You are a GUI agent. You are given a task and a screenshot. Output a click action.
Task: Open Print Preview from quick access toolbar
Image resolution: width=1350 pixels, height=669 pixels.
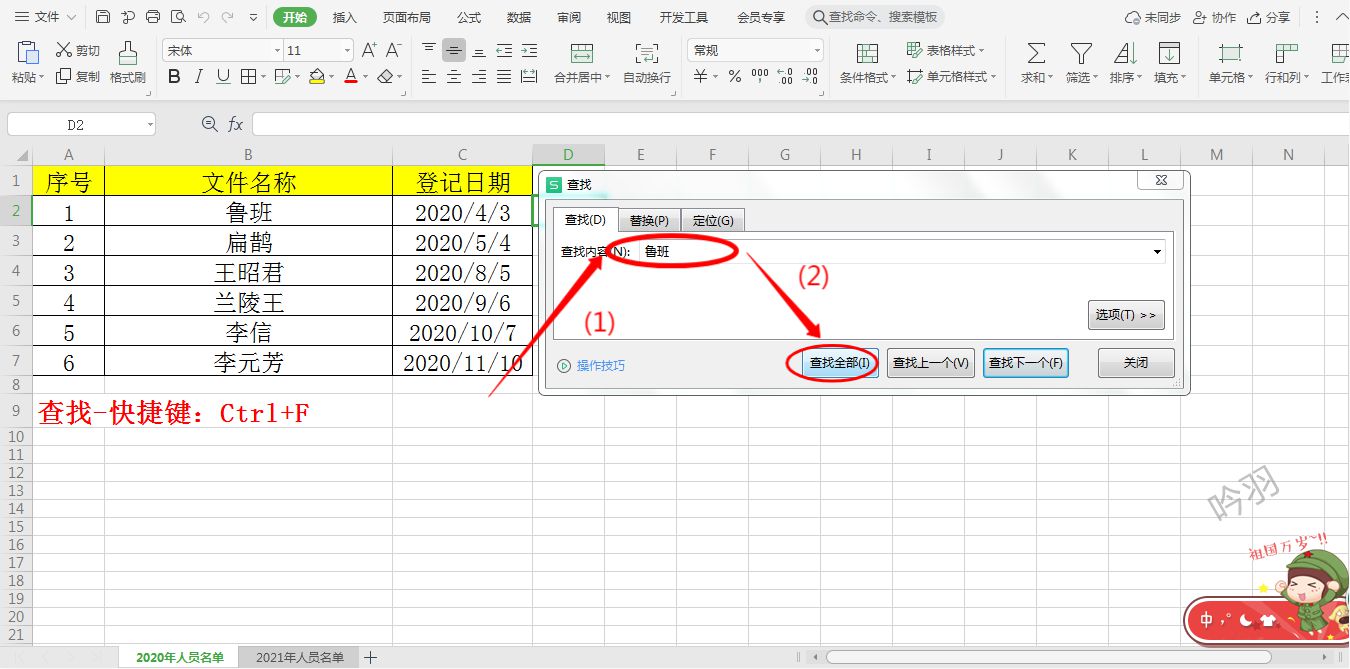178,17
